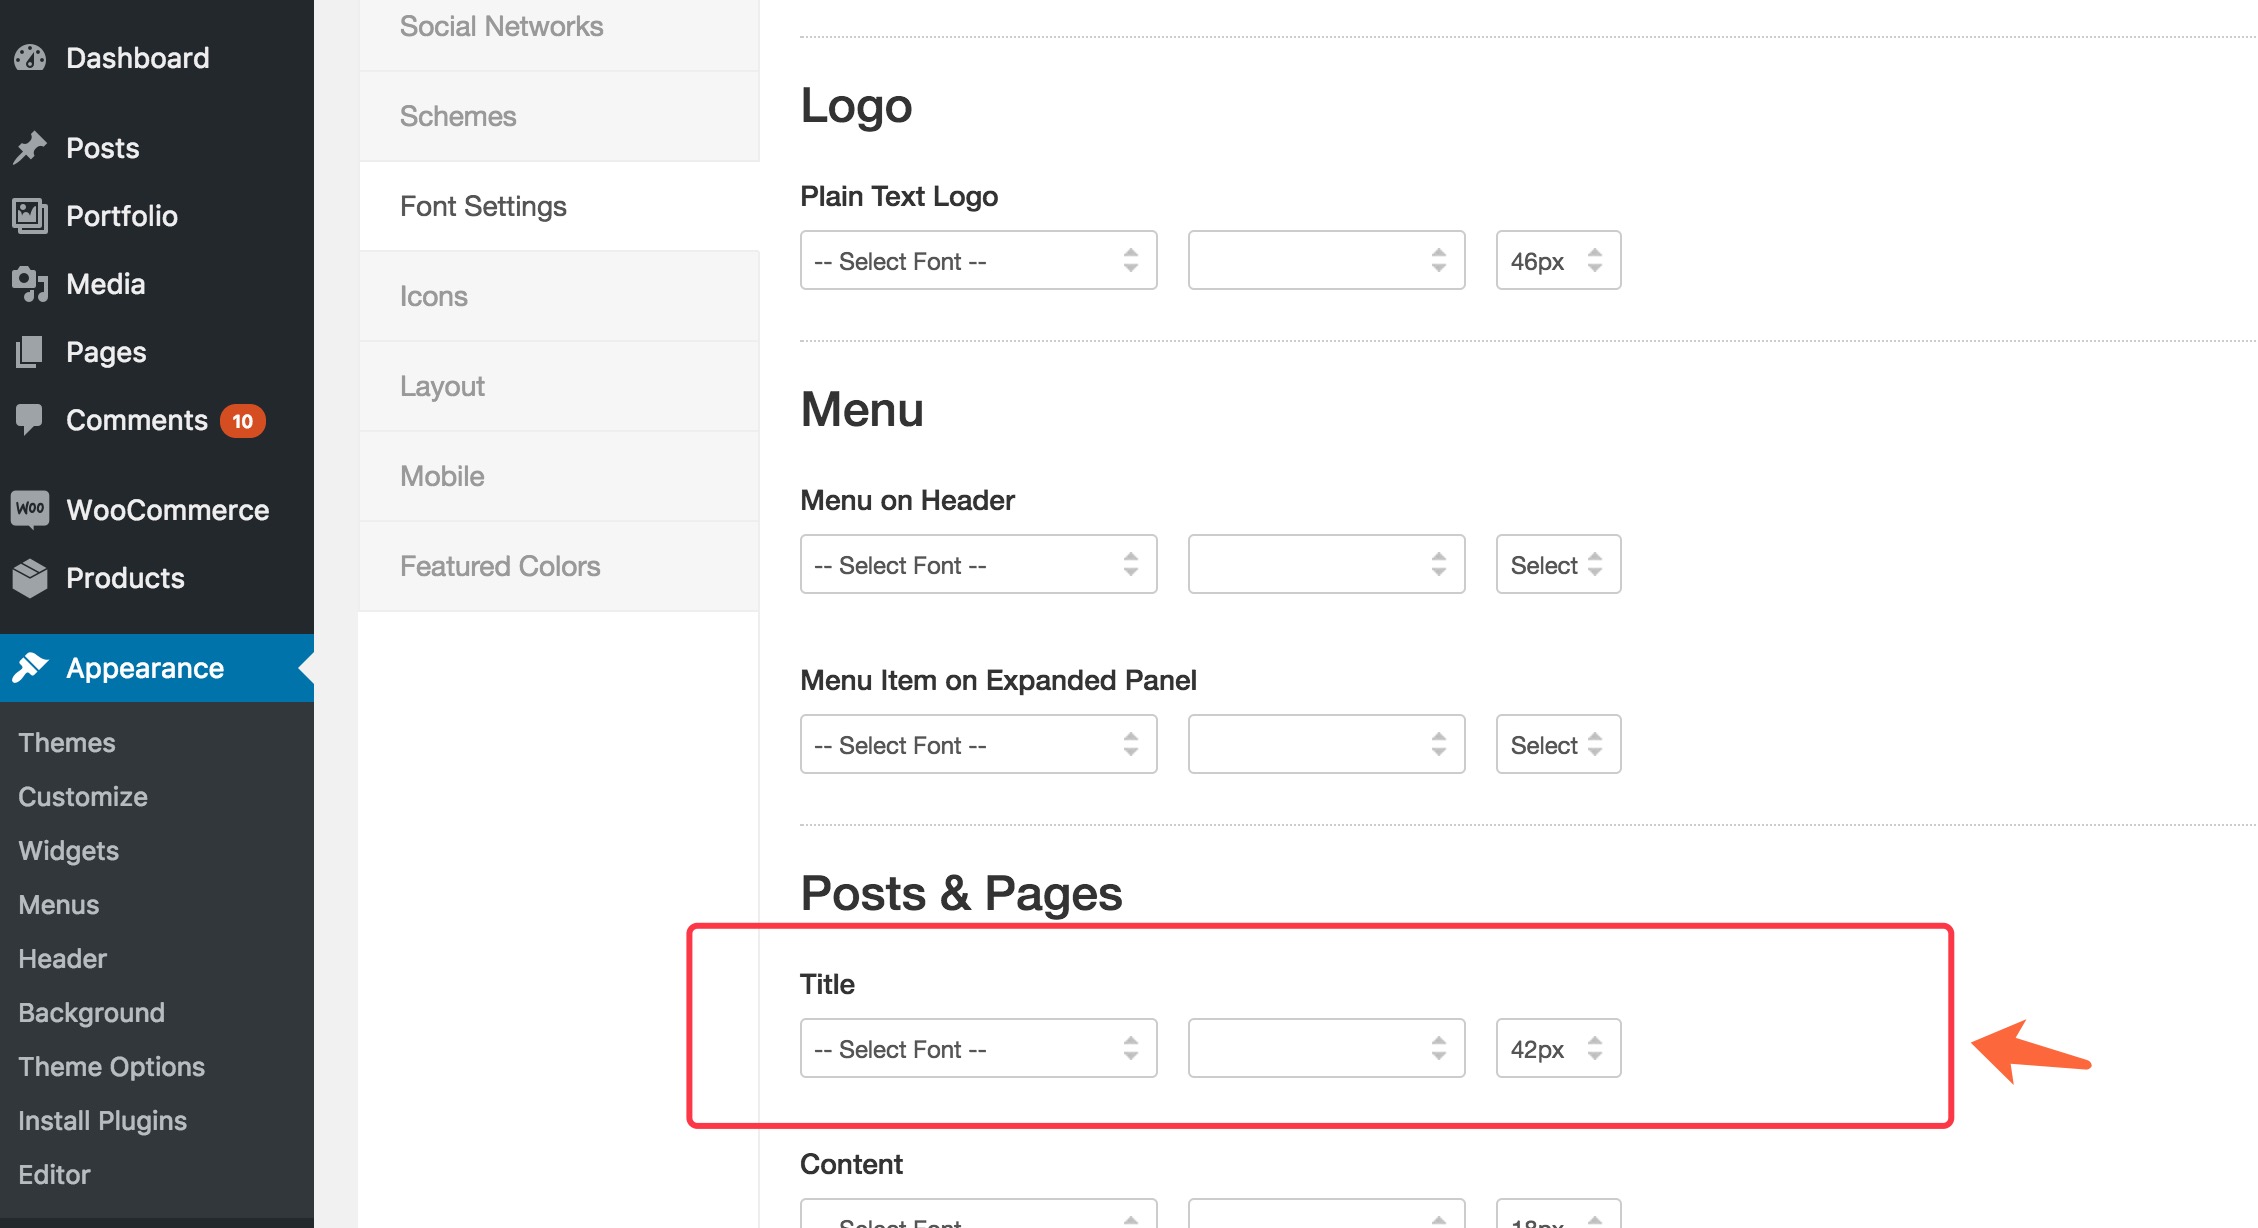Open Plain Text Logo font dropdown
This screenshot has height=1228, width=2258.
977,261
